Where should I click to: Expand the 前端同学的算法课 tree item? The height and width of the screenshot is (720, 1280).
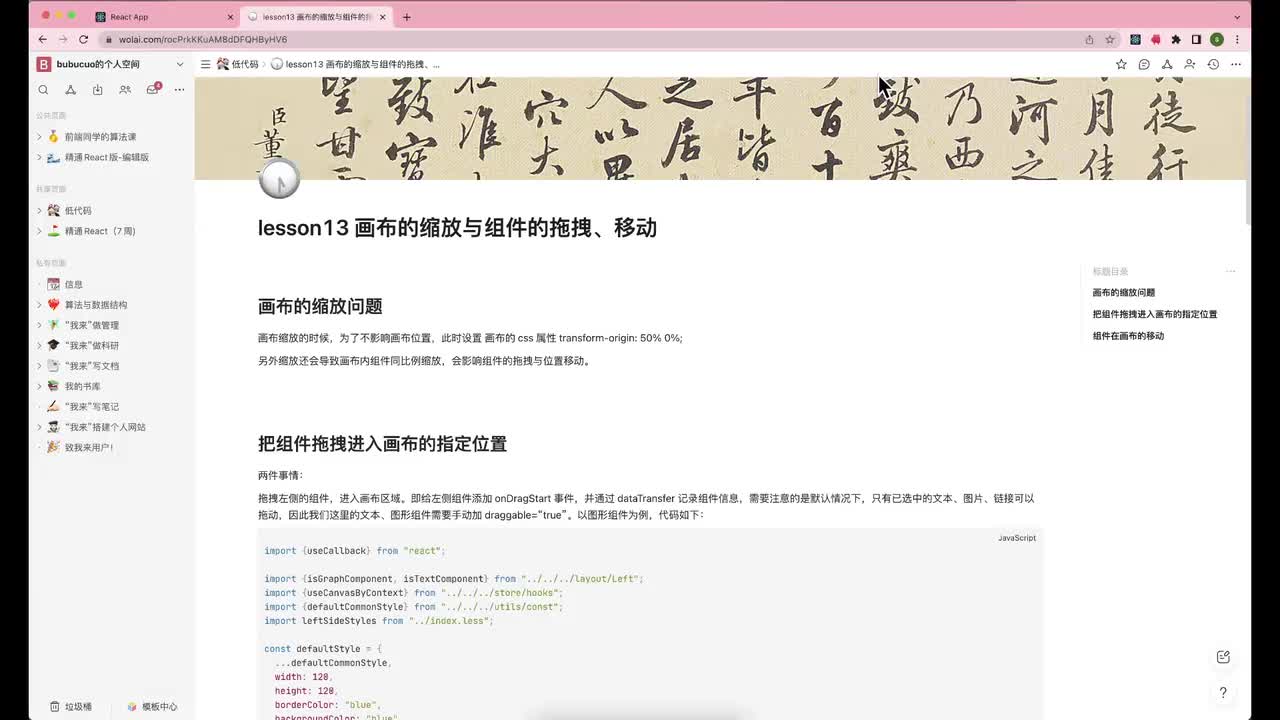(39, 137)
